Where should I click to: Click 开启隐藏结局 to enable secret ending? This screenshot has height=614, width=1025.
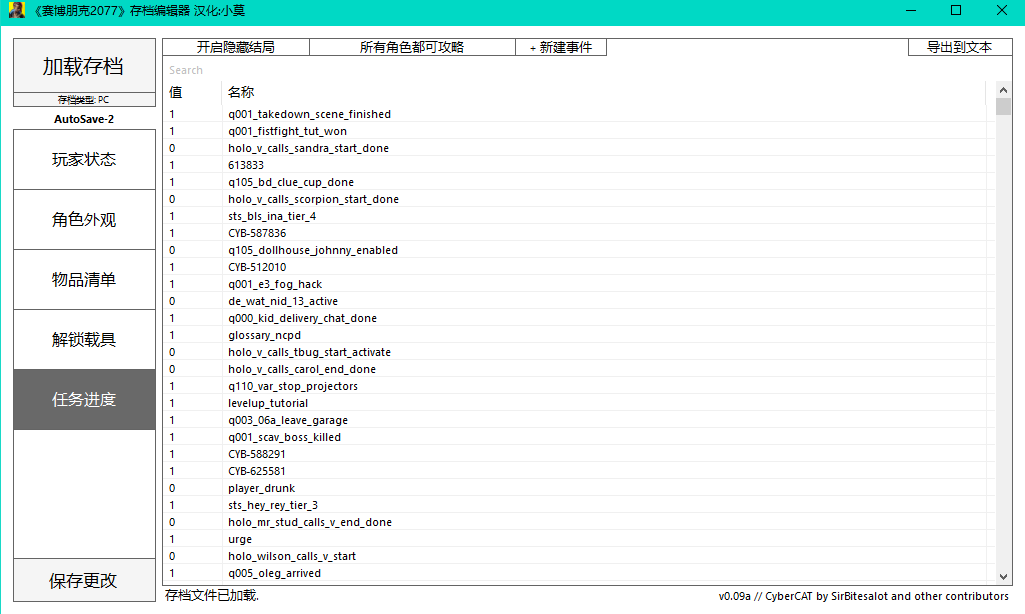click(x=236, y=47)
